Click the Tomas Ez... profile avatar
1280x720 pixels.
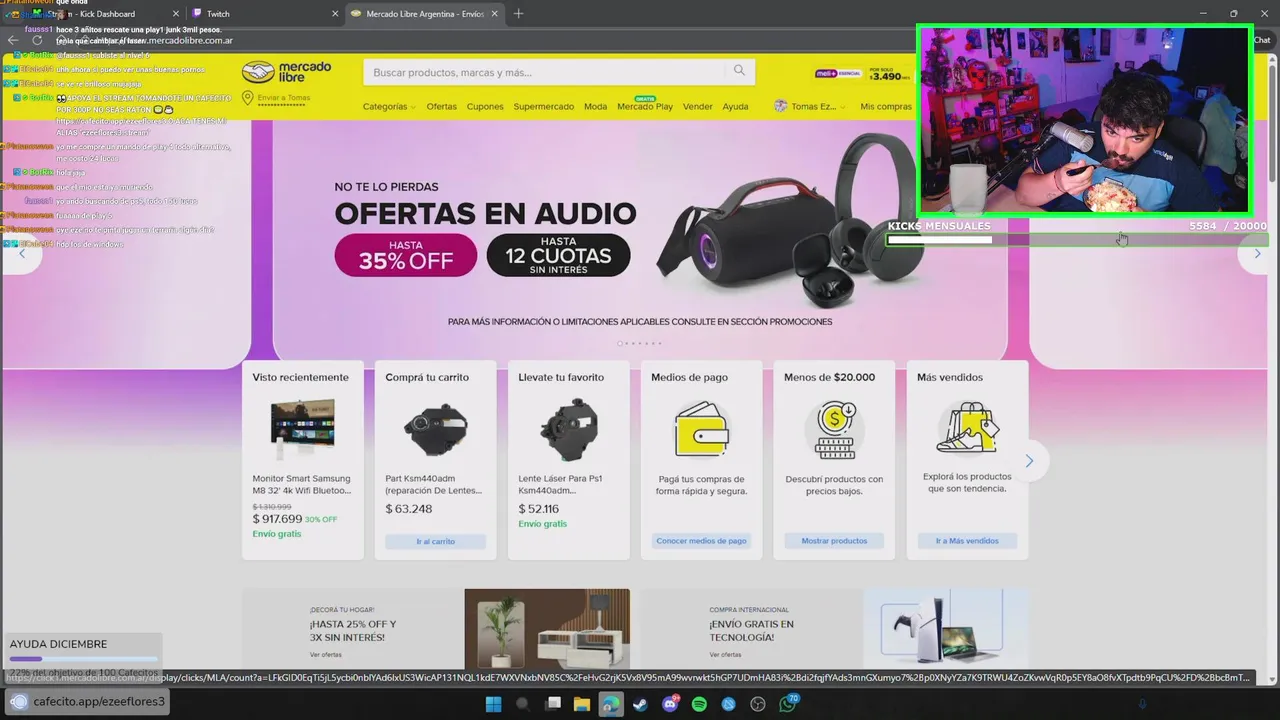pos(780,106)
